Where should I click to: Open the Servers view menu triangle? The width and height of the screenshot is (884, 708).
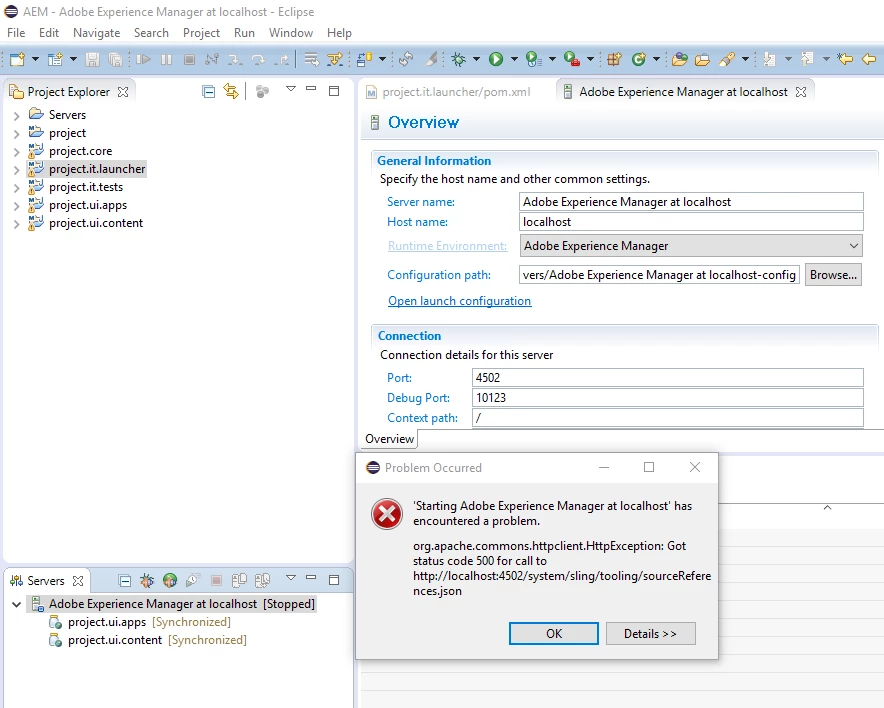(x=291, y=577)
